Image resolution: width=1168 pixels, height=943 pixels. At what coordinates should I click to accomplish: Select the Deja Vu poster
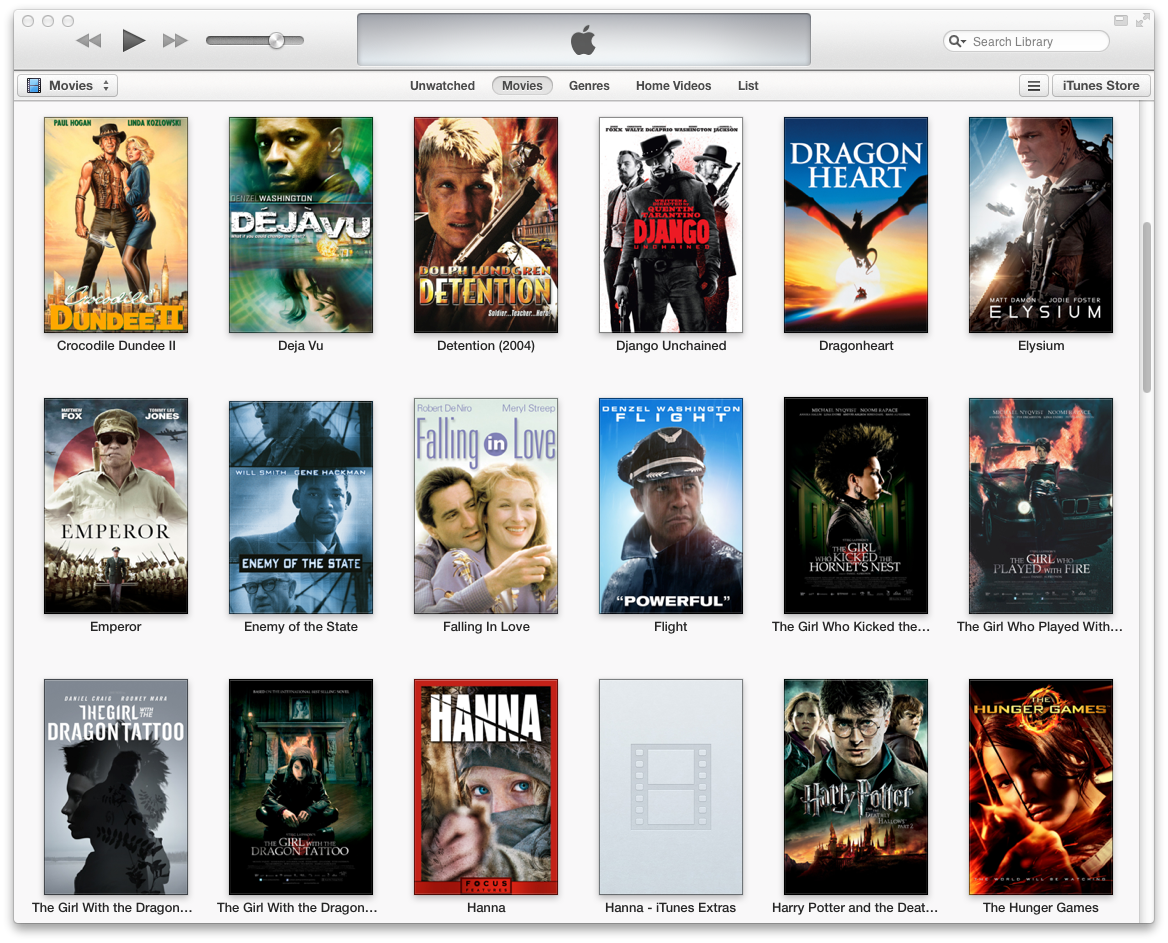coord(301,225)
